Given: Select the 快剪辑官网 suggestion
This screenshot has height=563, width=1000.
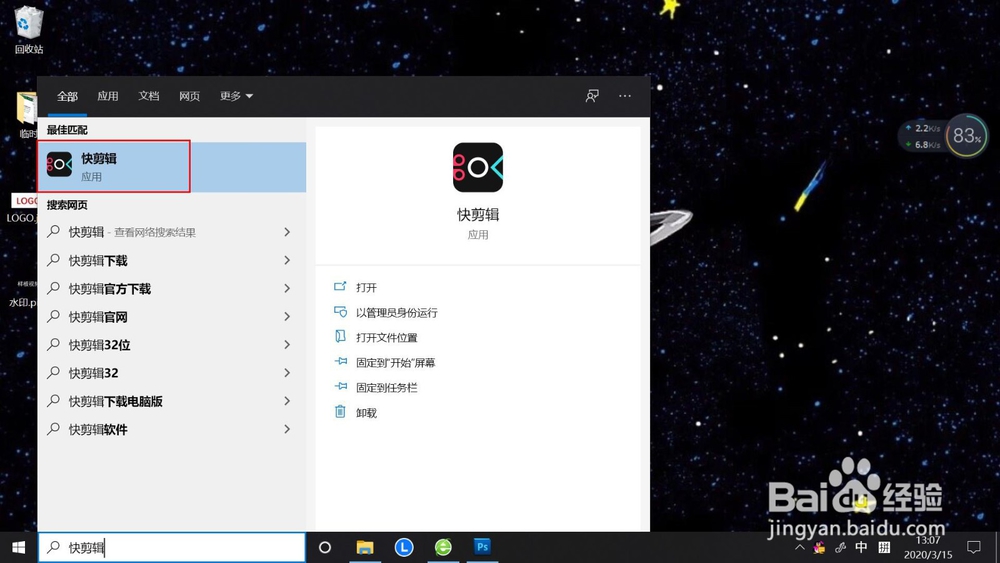Looking at the screenshot, I should tap(172, 316).
